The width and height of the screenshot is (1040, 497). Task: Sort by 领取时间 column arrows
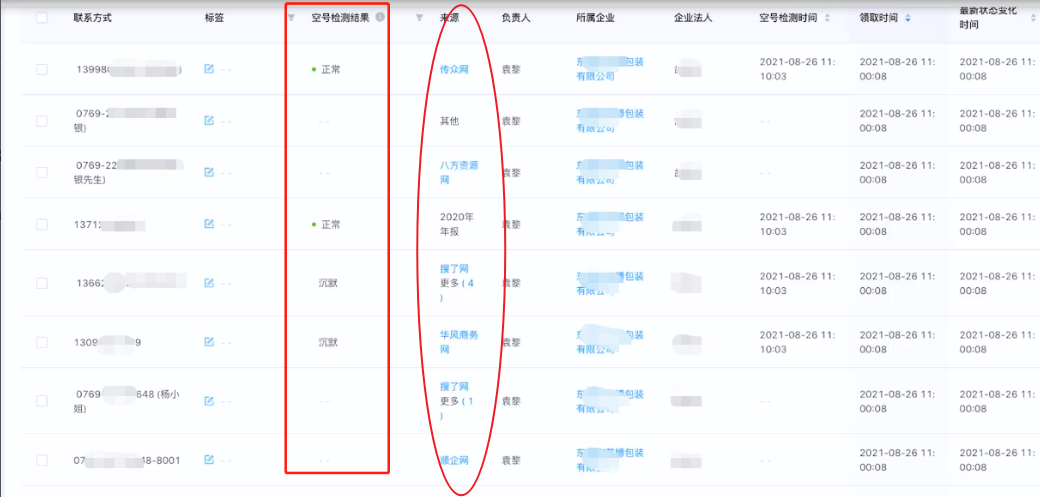(907, 19)
